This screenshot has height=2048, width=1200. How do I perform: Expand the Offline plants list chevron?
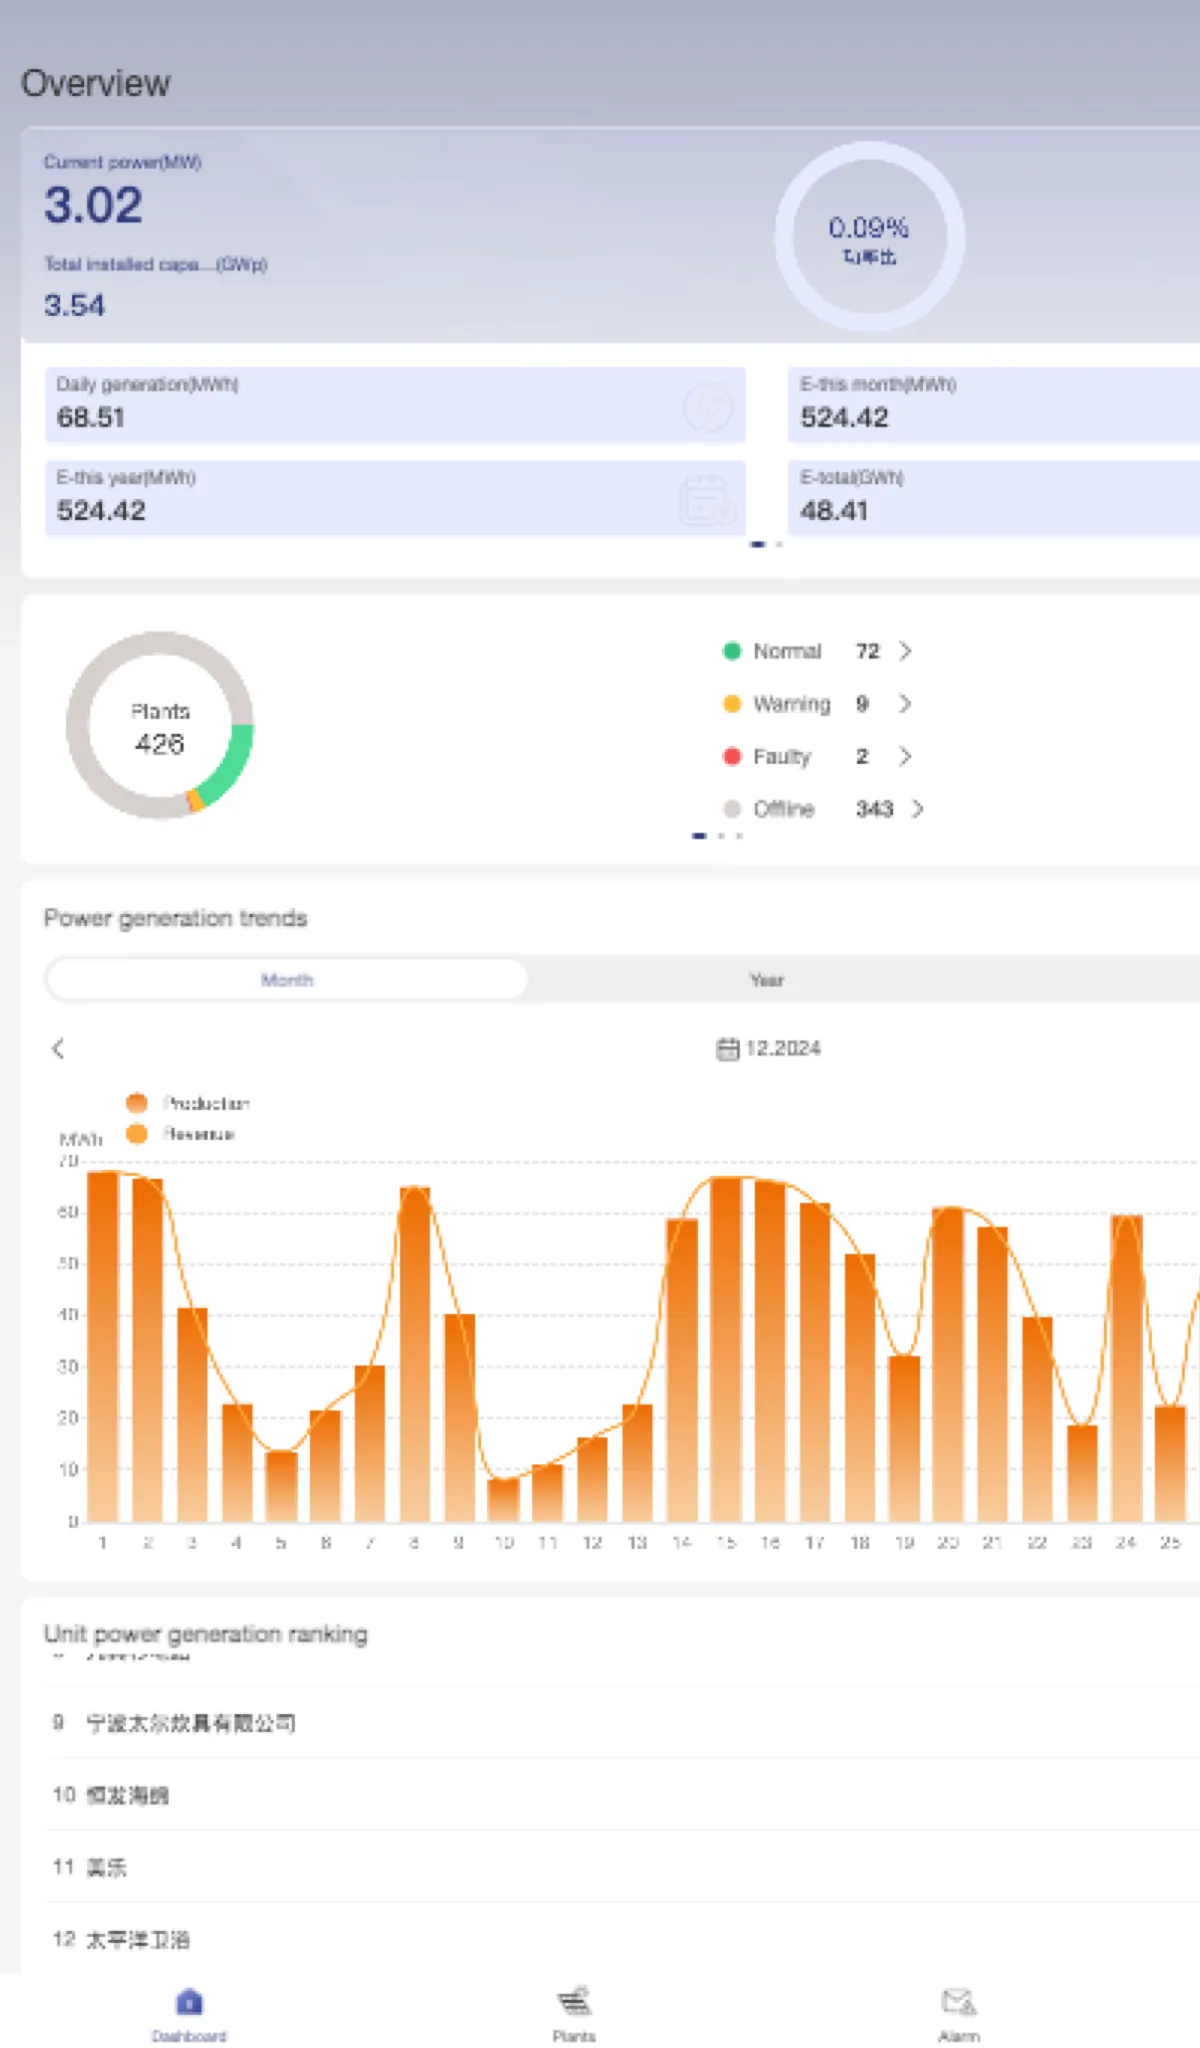click(917, 808)
